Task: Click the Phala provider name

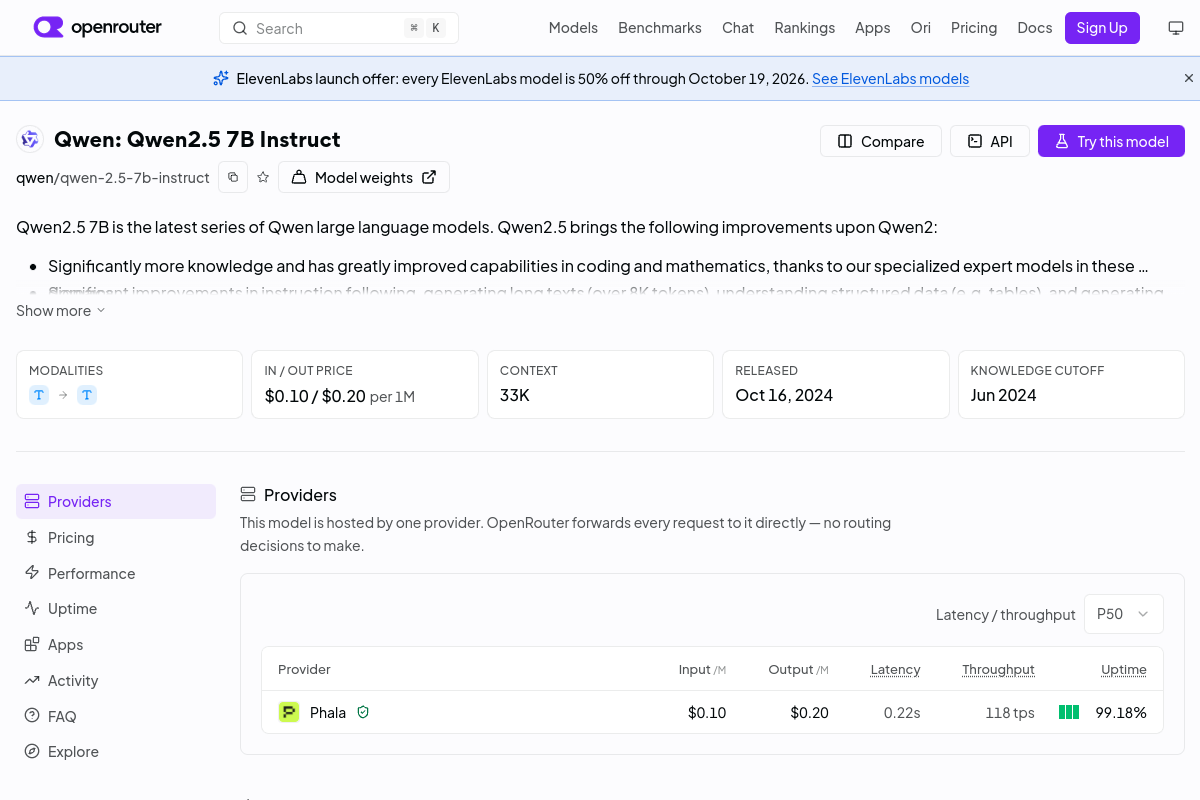Action: [x=328, y=712]
